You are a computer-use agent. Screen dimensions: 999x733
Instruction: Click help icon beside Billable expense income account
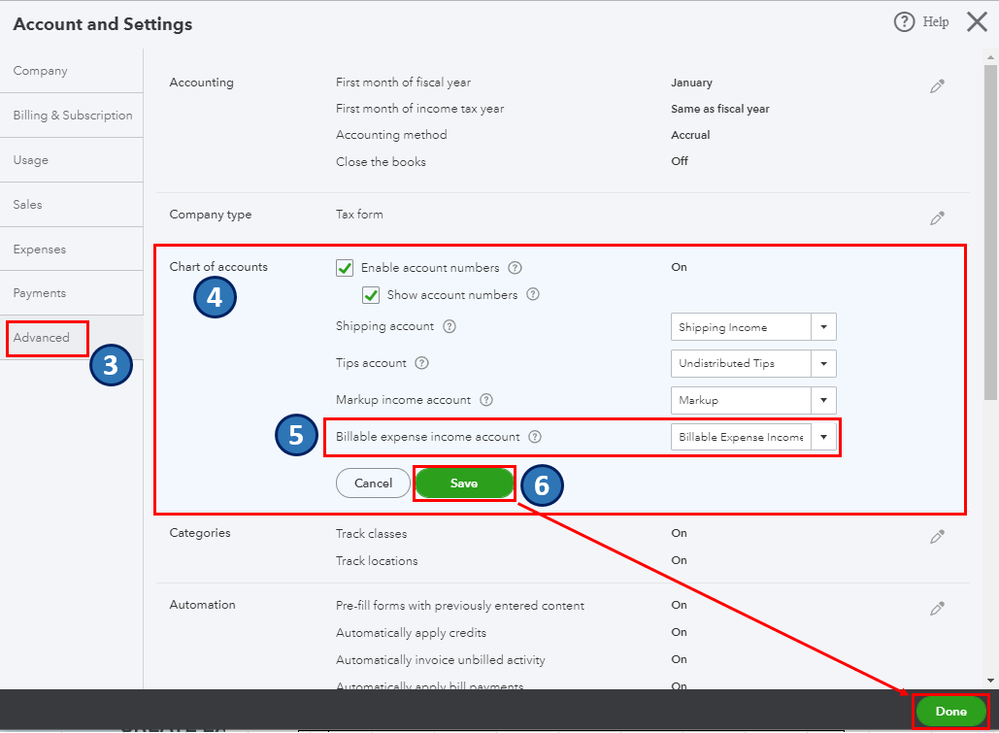(535, 437)
